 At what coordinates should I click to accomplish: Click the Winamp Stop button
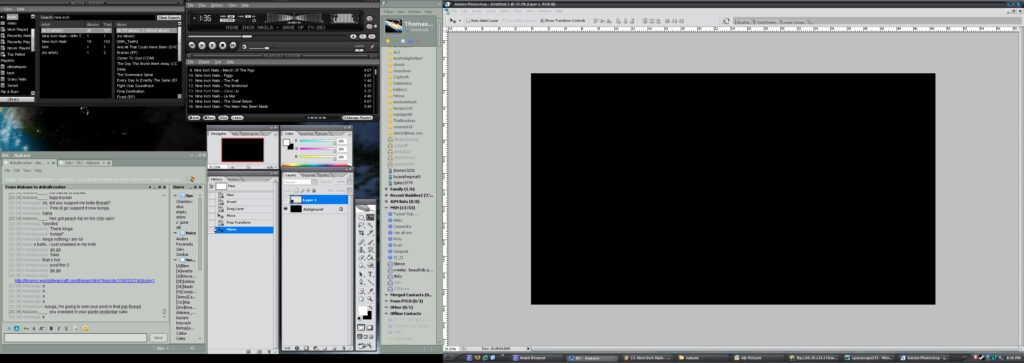click(x=223, y=45)
